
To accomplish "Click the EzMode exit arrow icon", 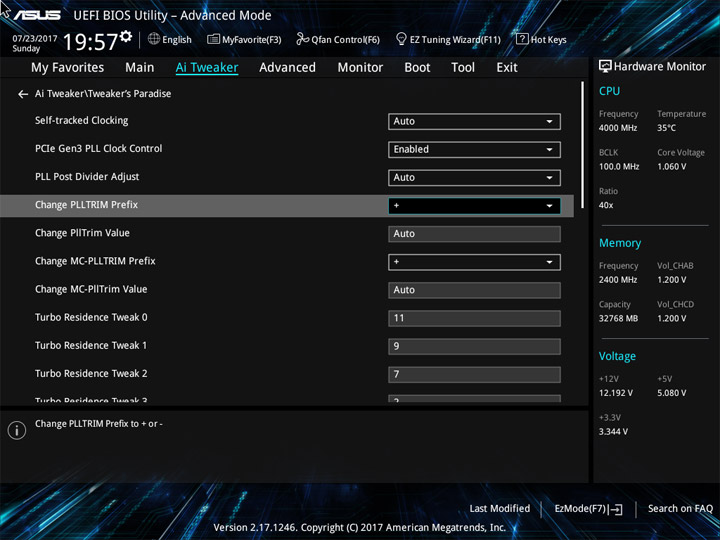I will (617, 509).
